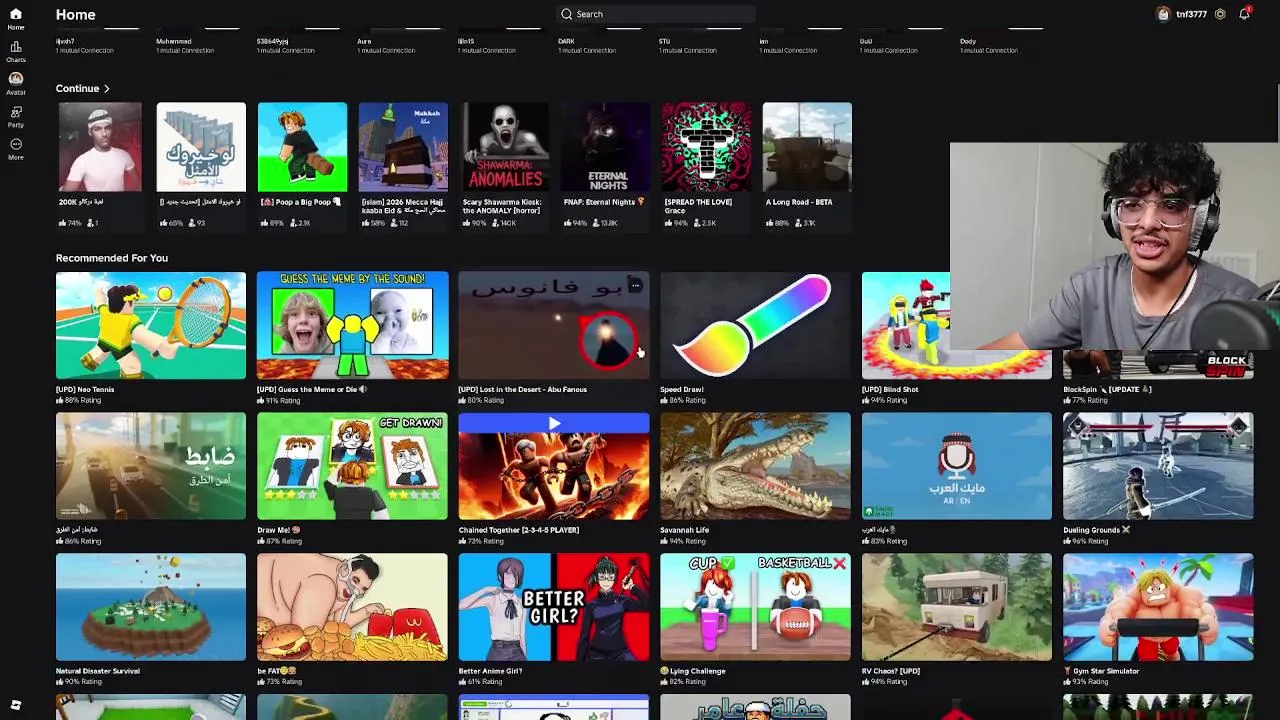1280x720 pixels.
Task: Expand the Continue section chevron
Action: [x=106, y=89]
